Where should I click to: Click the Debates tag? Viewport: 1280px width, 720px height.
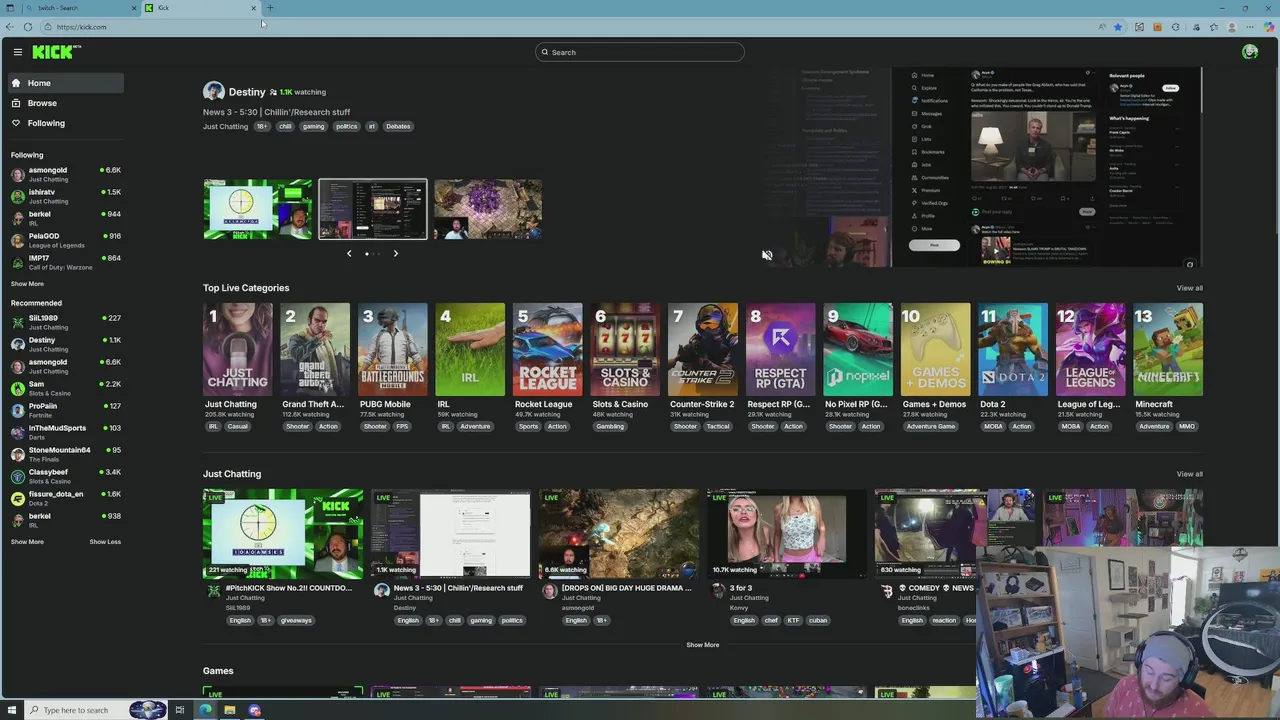click(x=398, y=126)
